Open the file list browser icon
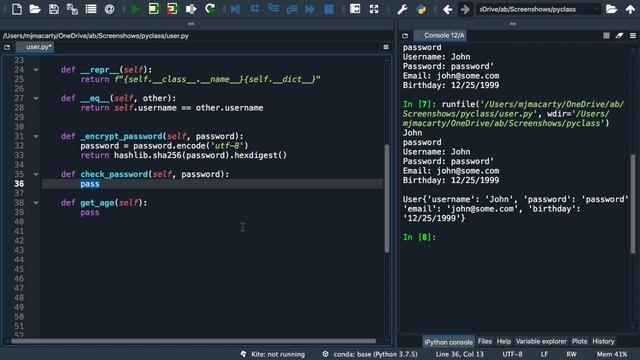 click(x=91, y=9)
